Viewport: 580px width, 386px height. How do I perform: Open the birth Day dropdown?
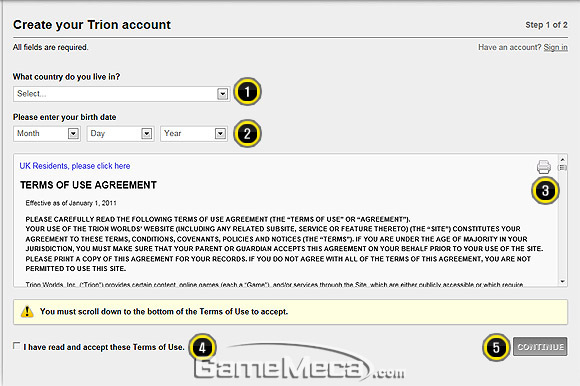pyautogui.click(x=120, y=133)
